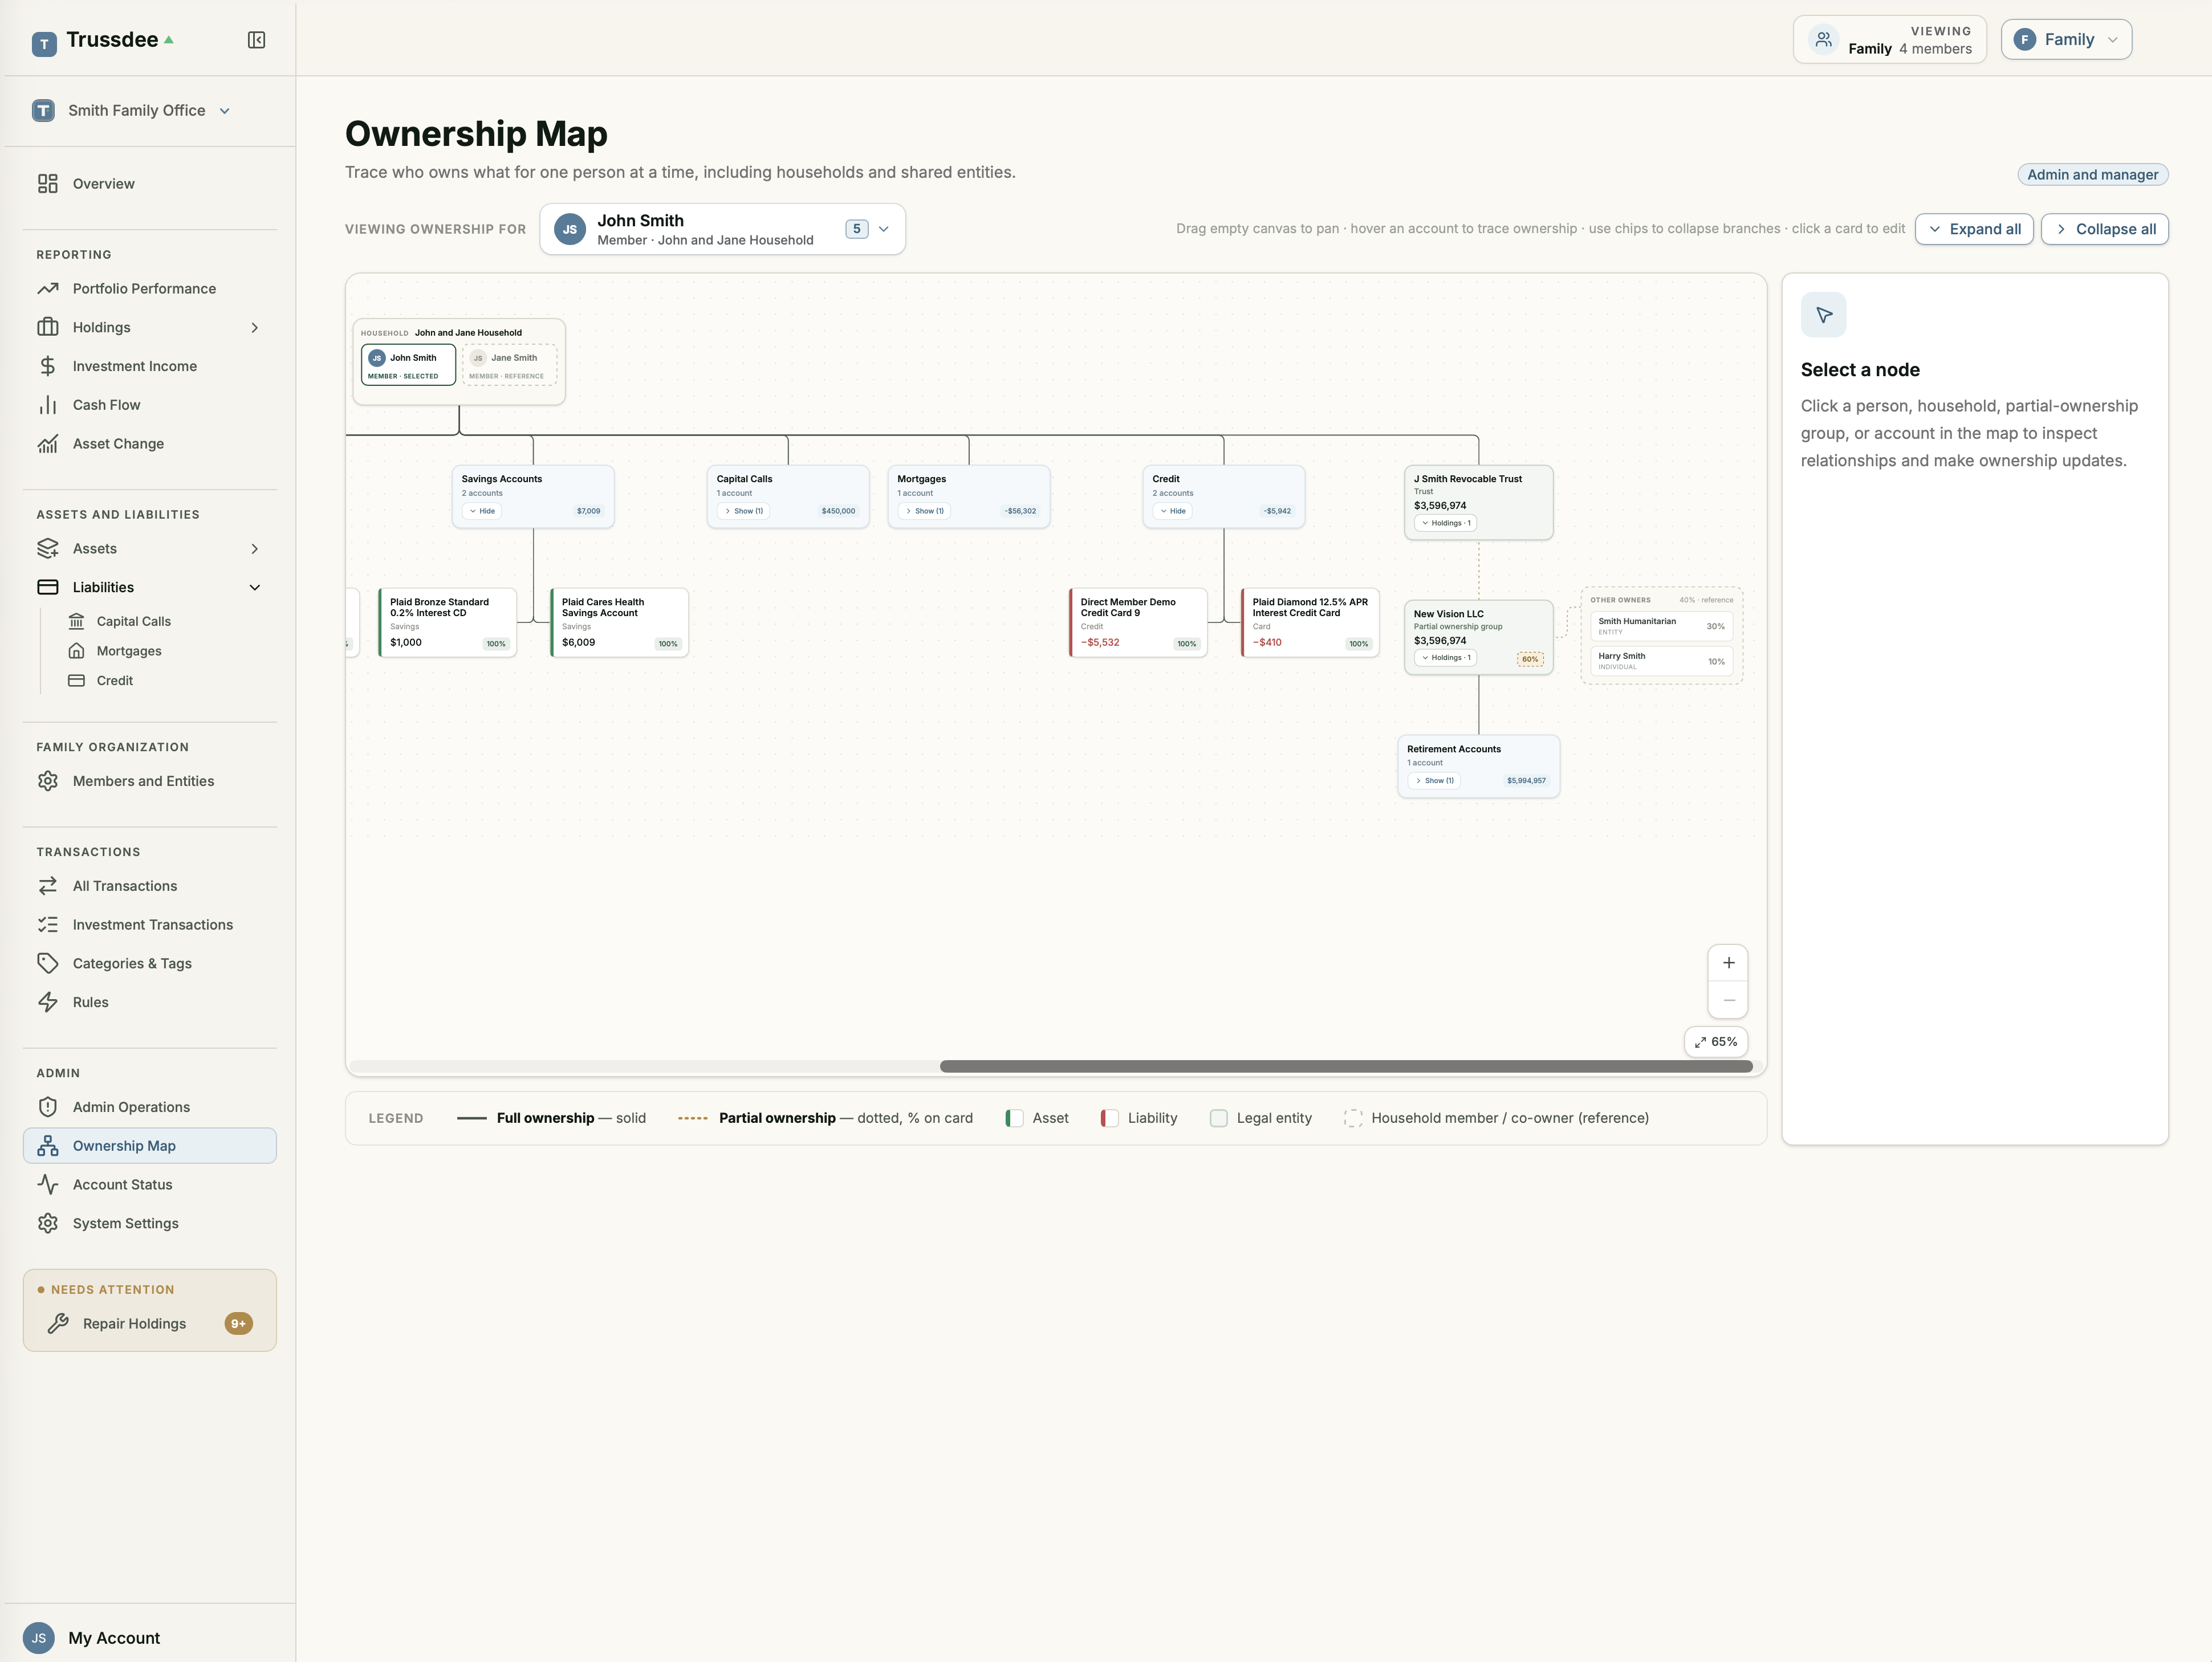Go to Overview in the sidebar
Viewport: 2212px width, 1662px height.
pos(150,184)
